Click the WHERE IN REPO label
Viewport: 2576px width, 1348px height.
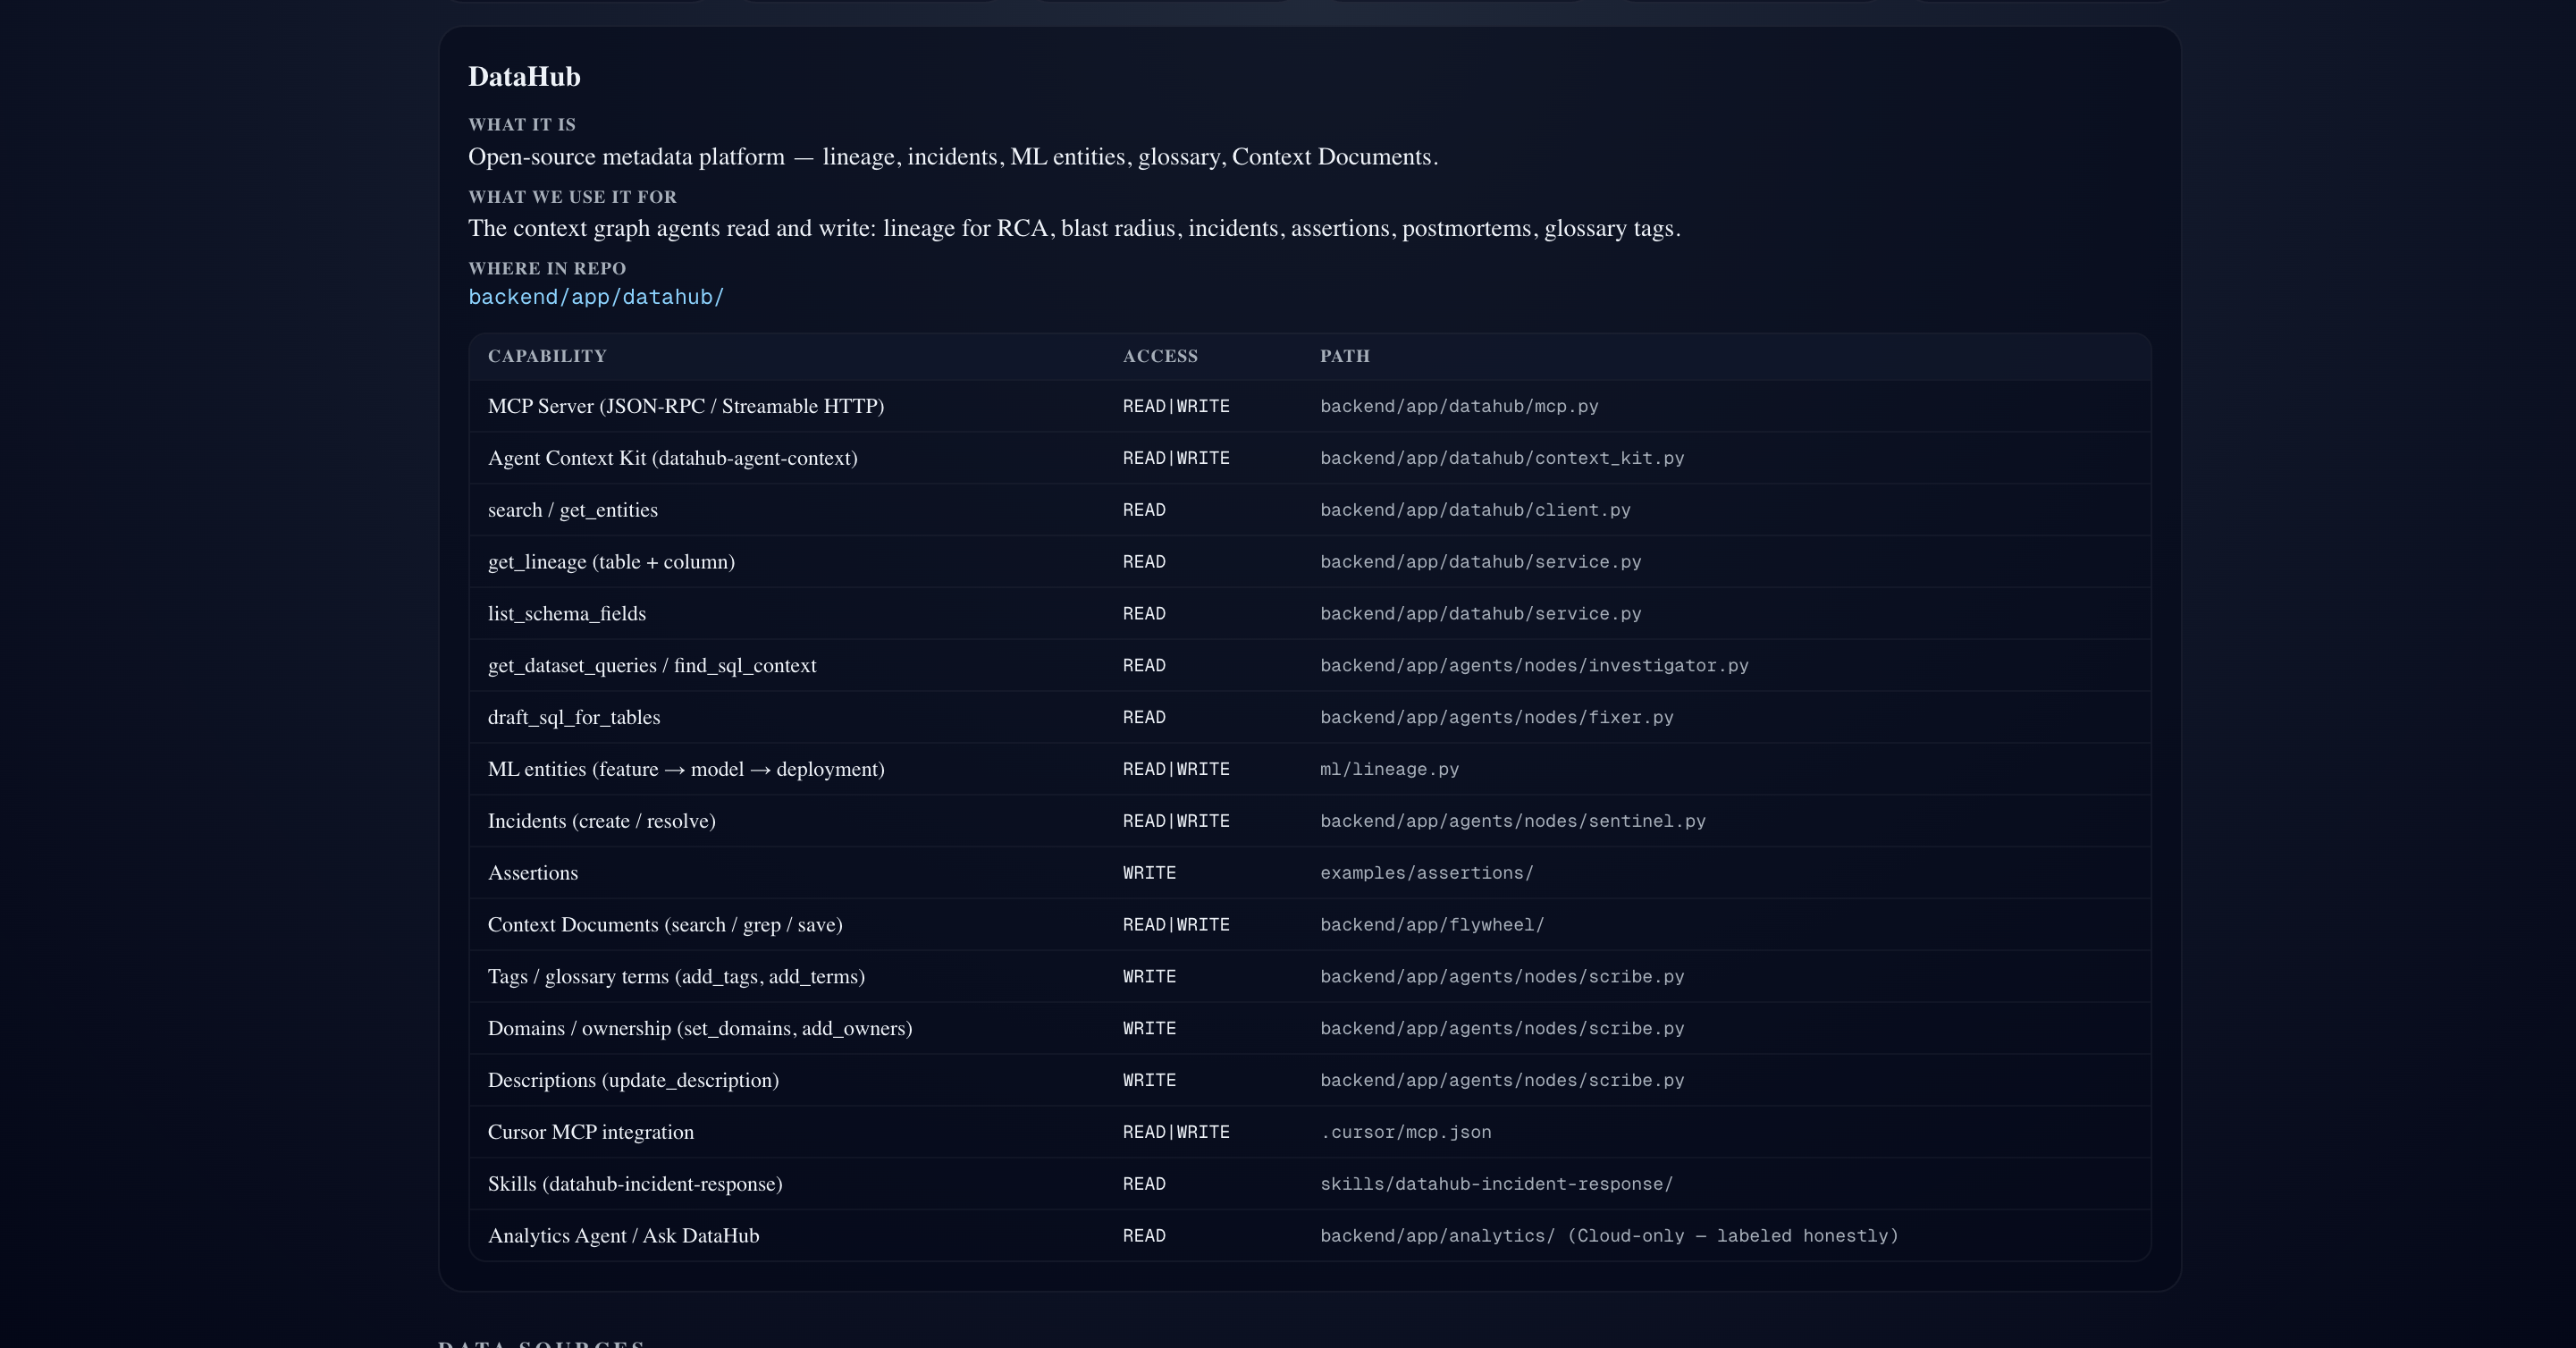pyautogui.click(x=547, y=269)
